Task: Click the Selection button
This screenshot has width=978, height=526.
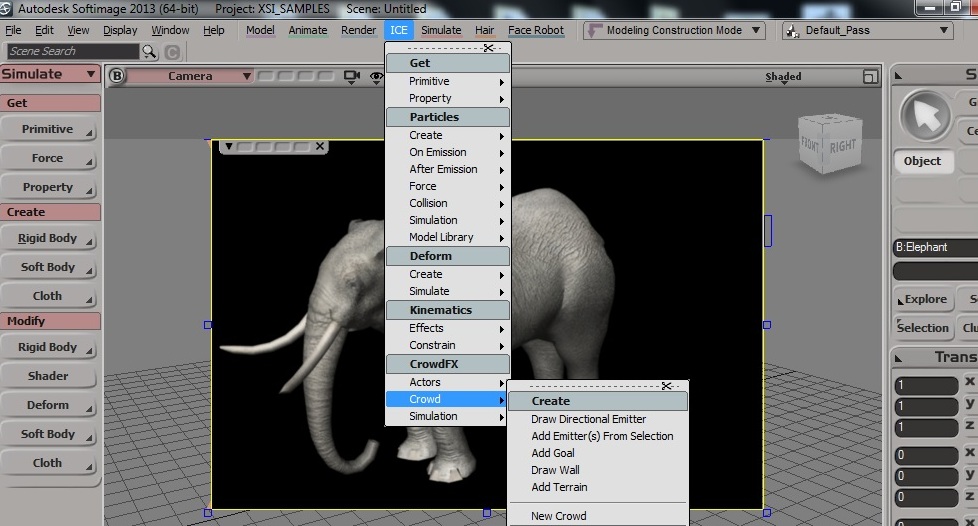Action: point(922,328)
